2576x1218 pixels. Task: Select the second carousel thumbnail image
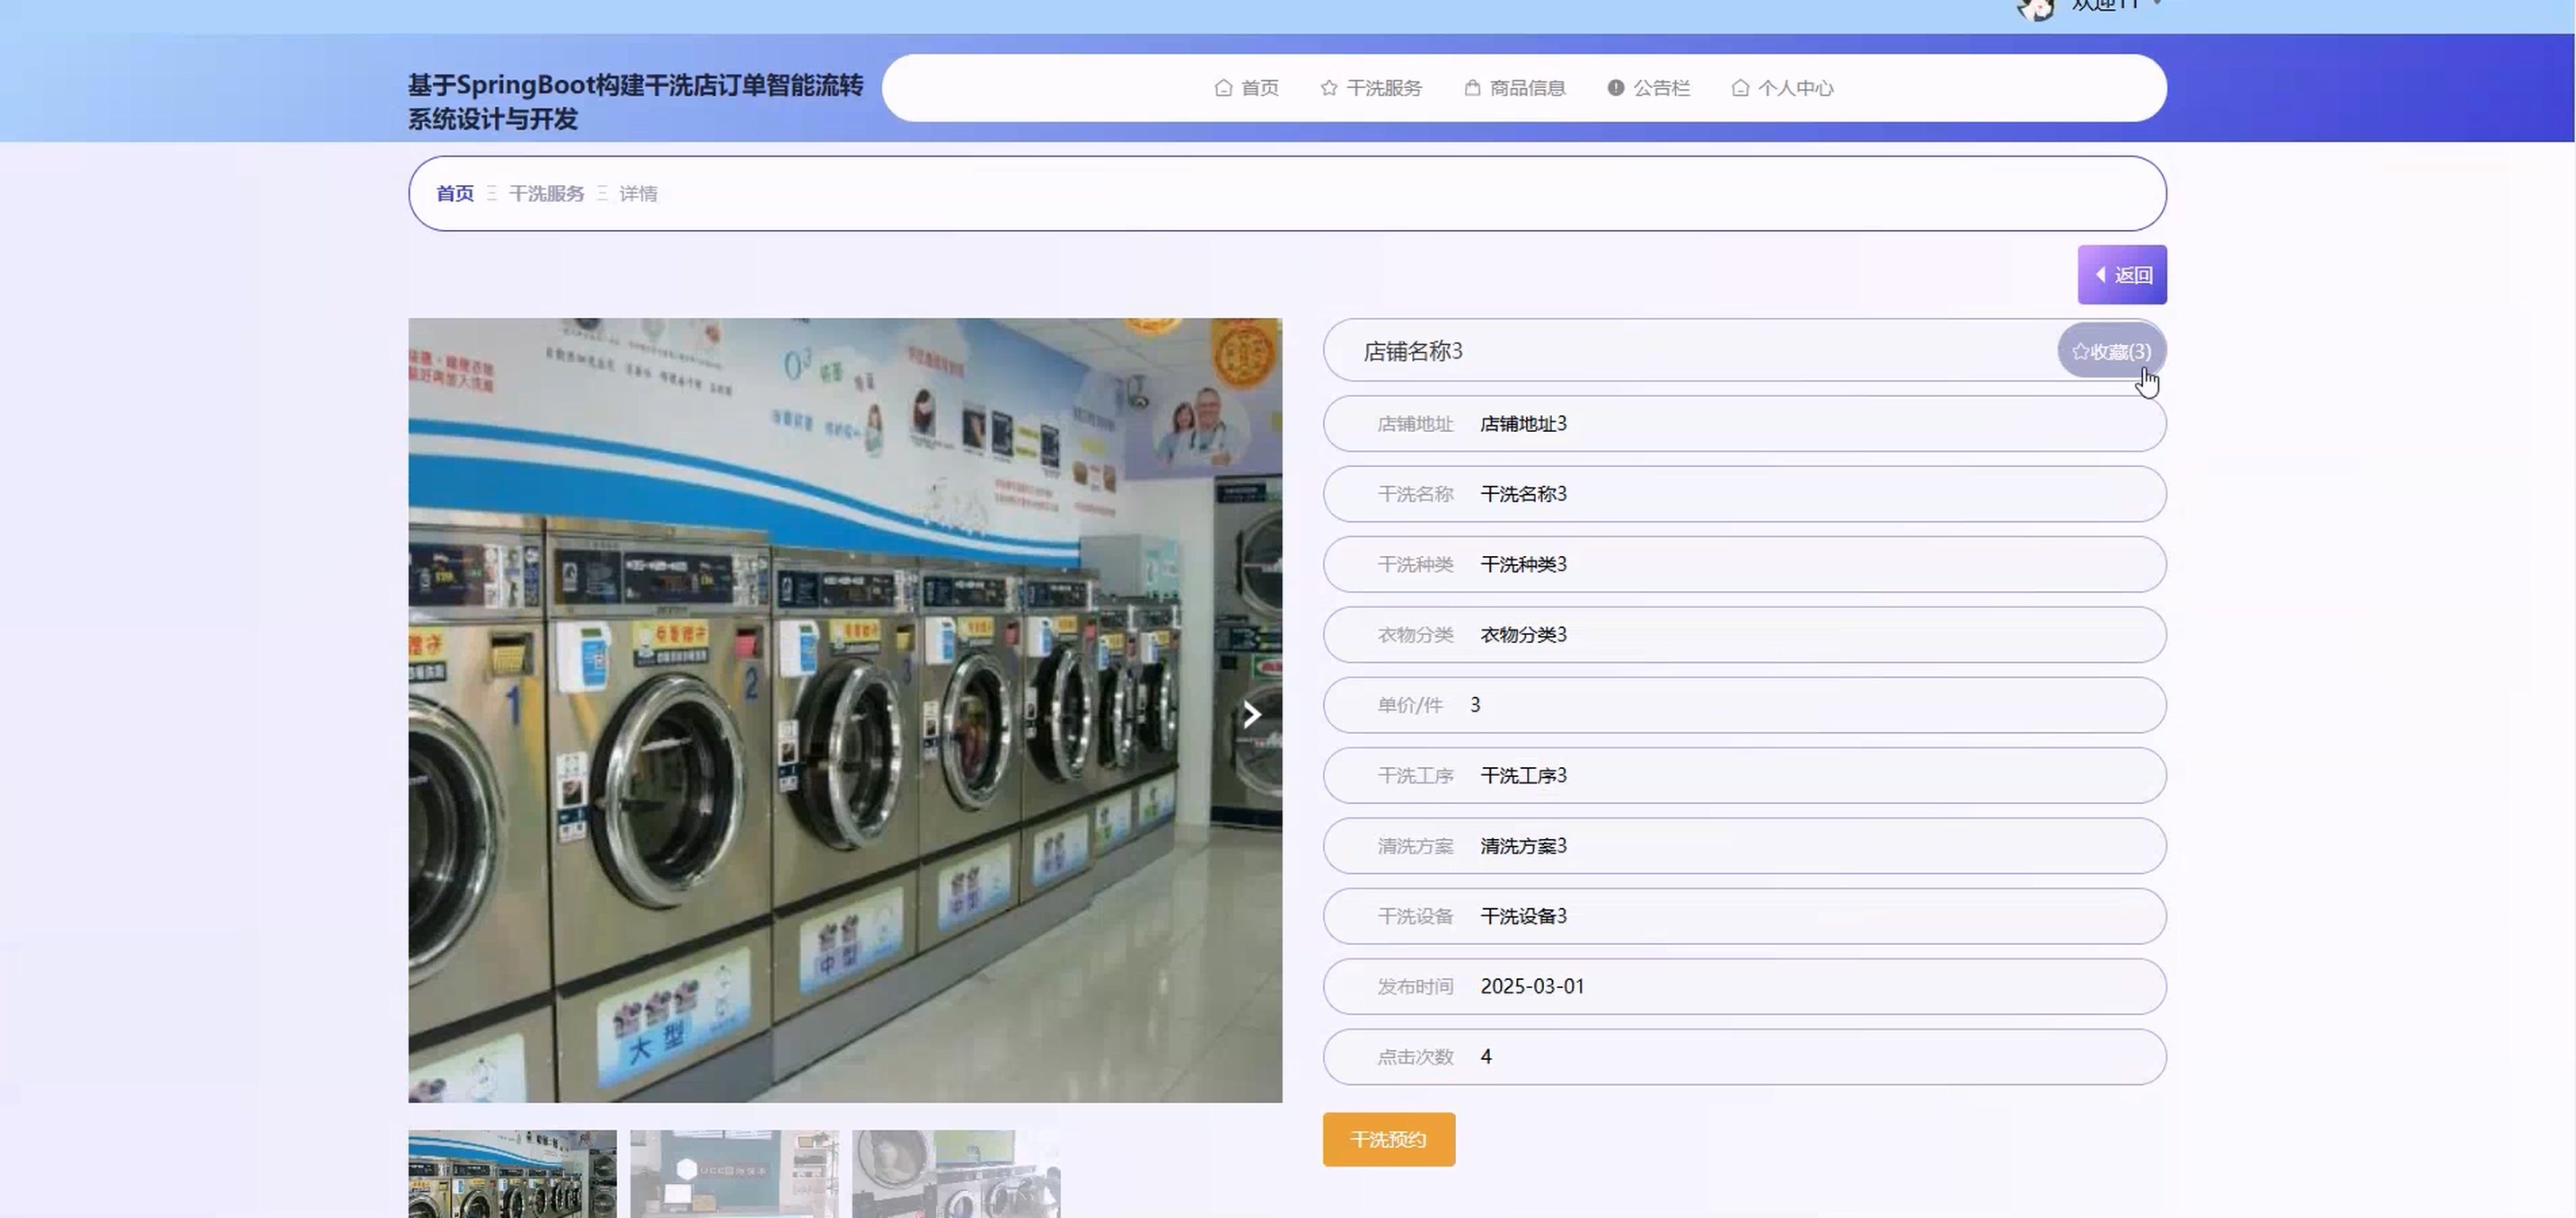pos(734,1173)
